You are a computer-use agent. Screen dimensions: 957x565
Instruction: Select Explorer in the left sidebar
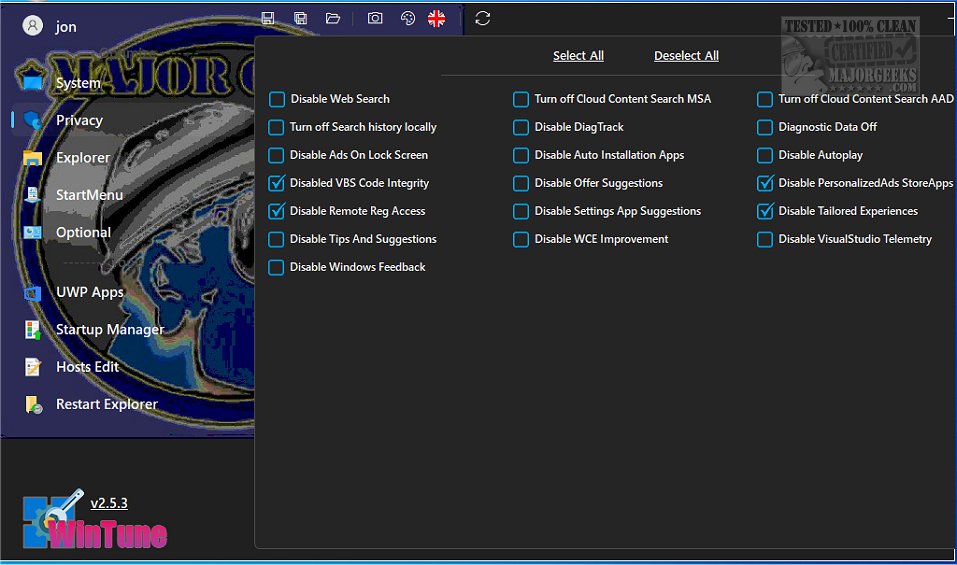coord(82,157)
